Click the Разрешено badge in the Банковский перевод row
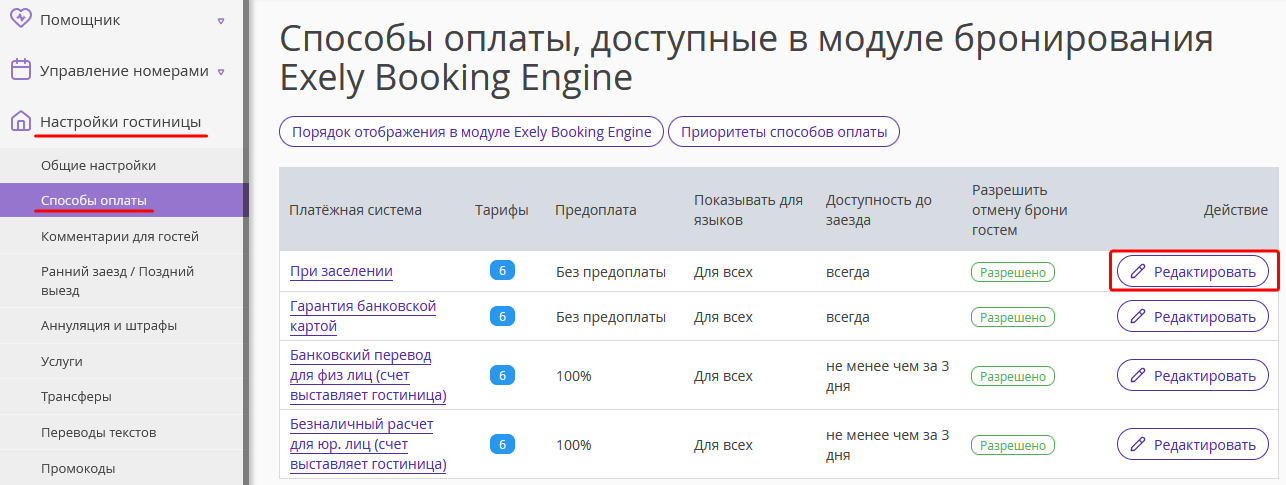The image size is (1286, 485). click(1013, 376)
